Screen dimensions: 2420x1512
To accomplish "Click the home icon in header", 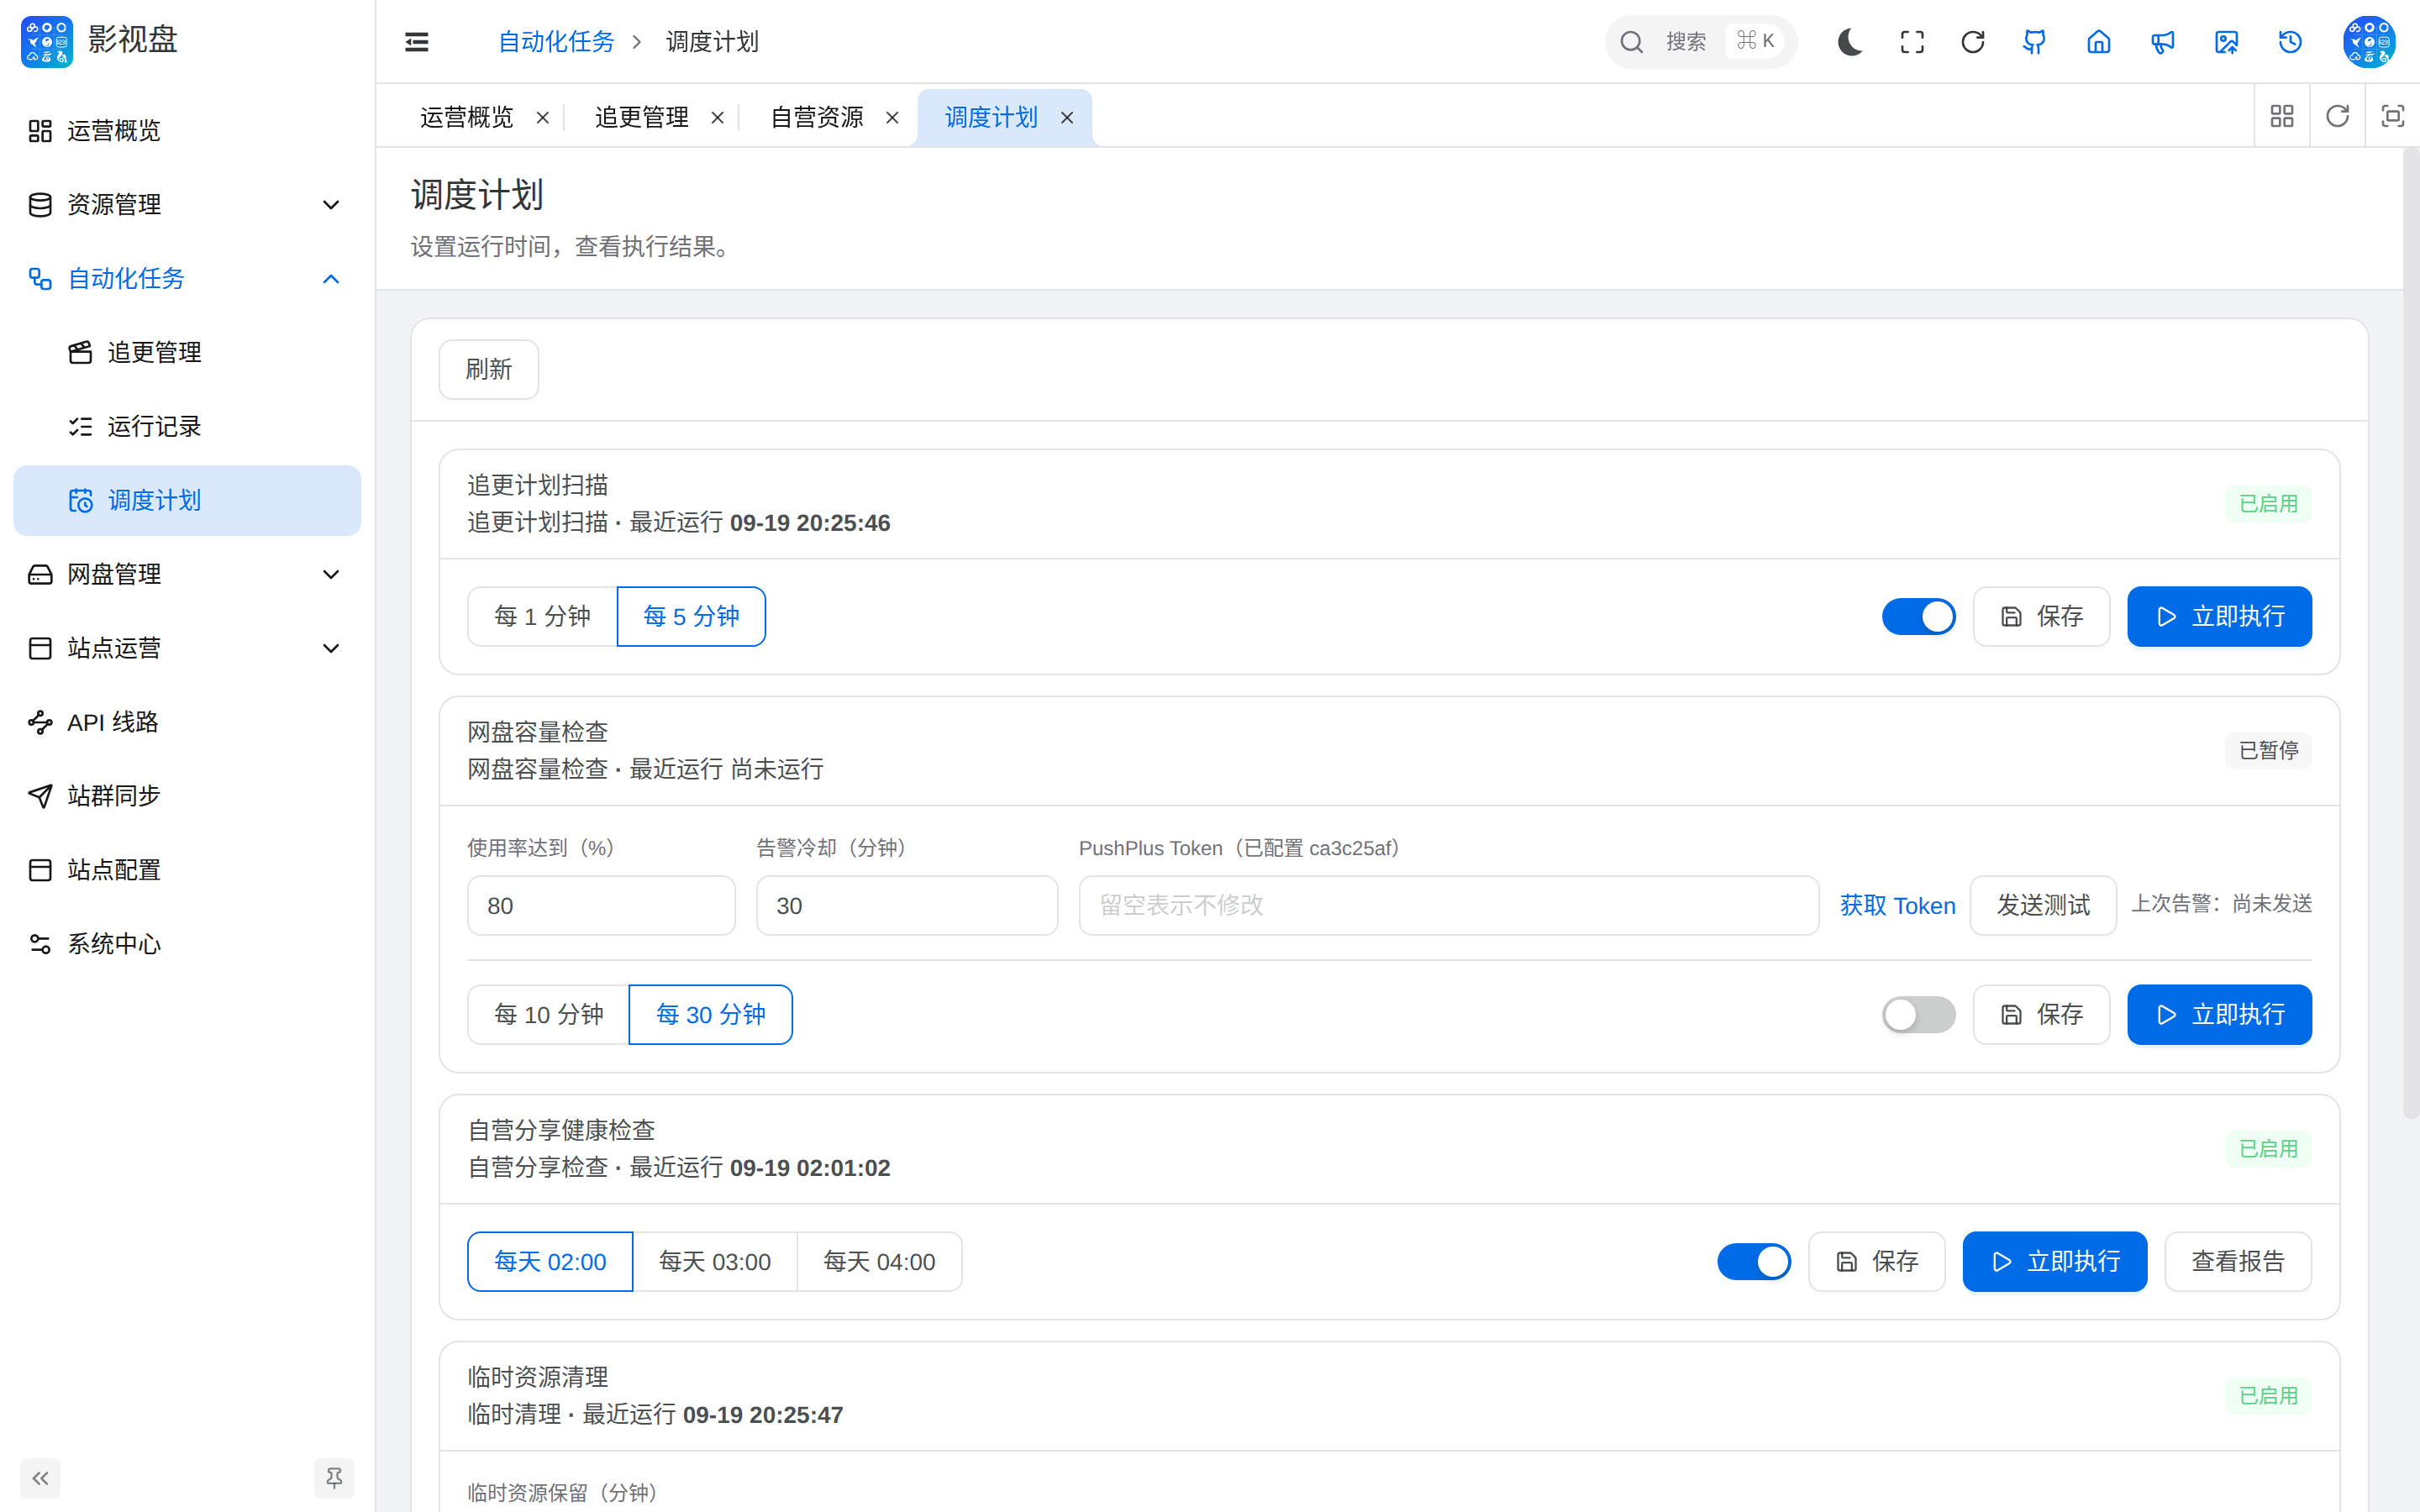I will point(2099,42).
